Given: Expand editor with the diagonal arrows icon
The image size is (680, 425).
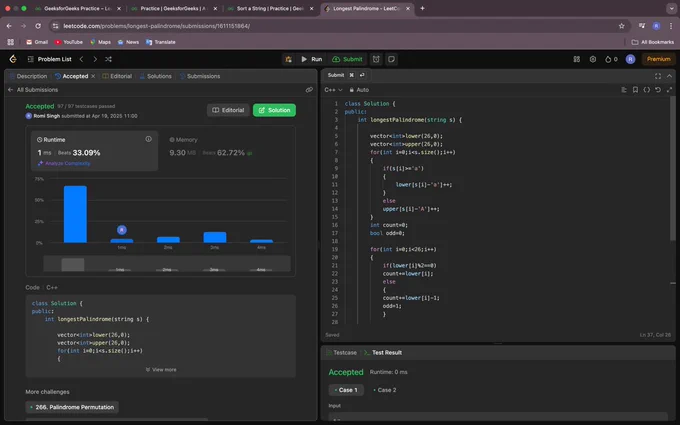Looking at the screenshot, I should click(x=669, y=90).
